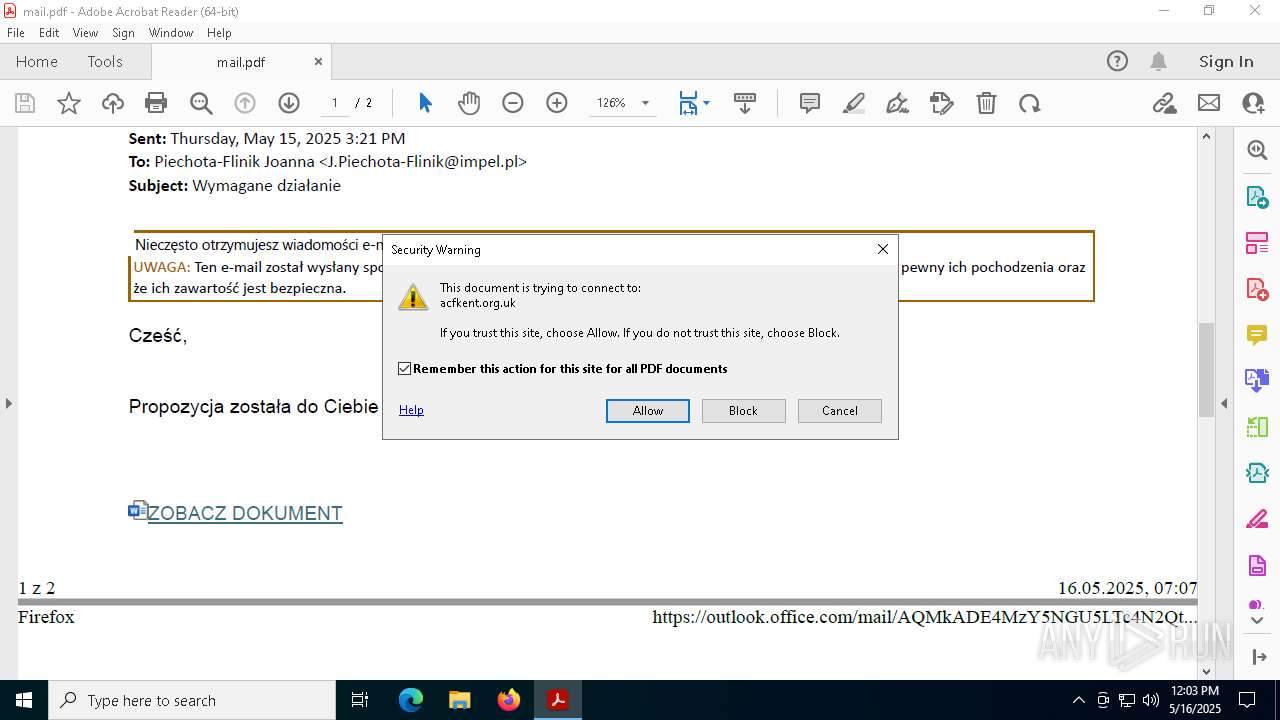Open the Comment sidebar tool
Screen dimensions: 1280x720
(x=1257, y=335)
